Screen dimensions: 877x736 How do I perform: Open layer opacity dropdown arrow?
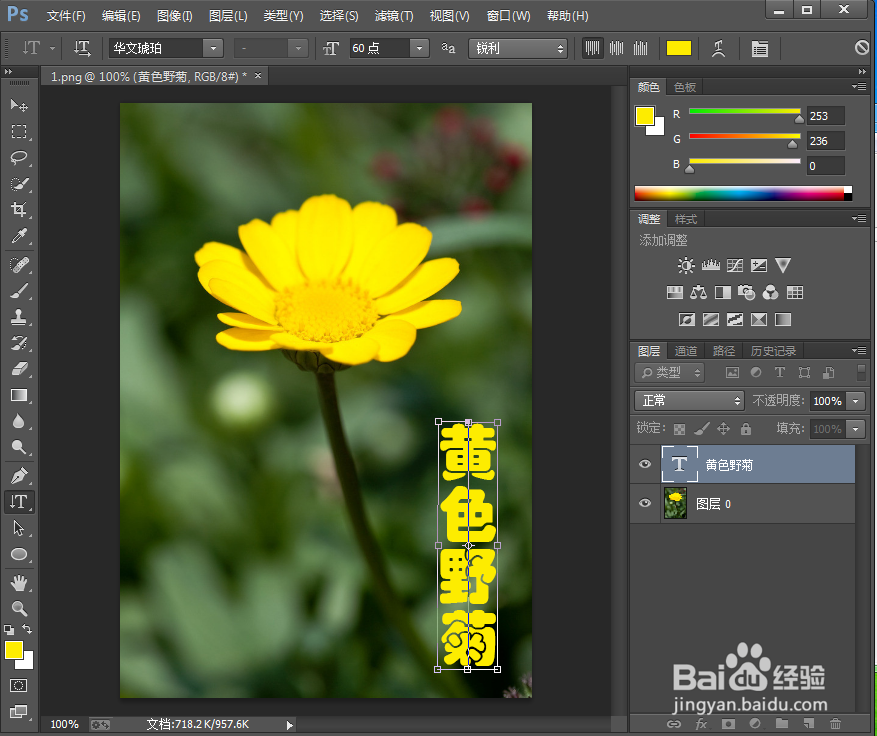[855, 400]
